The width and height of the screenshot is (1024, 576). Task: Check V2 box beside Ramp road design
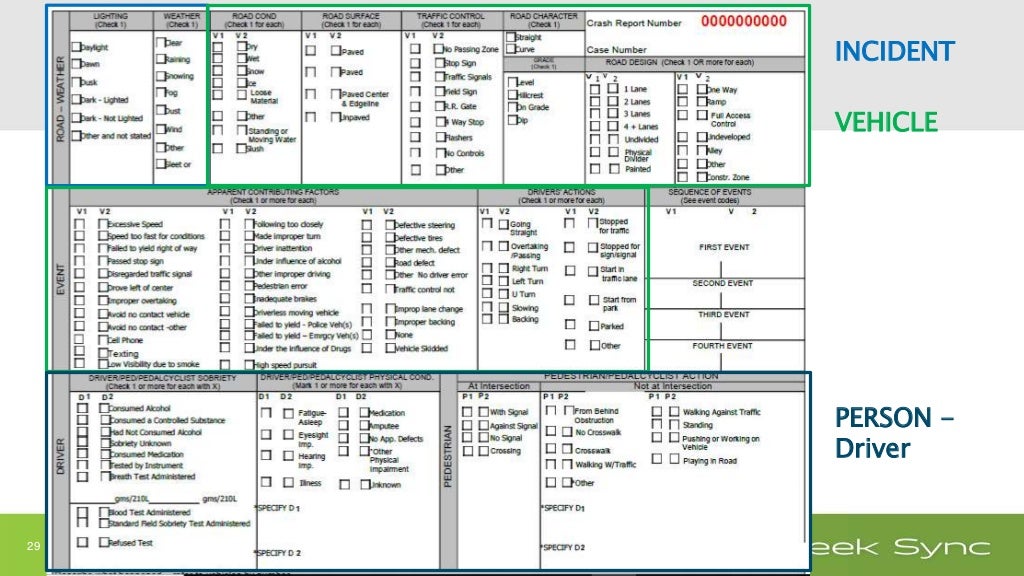(x=702, y=101)
